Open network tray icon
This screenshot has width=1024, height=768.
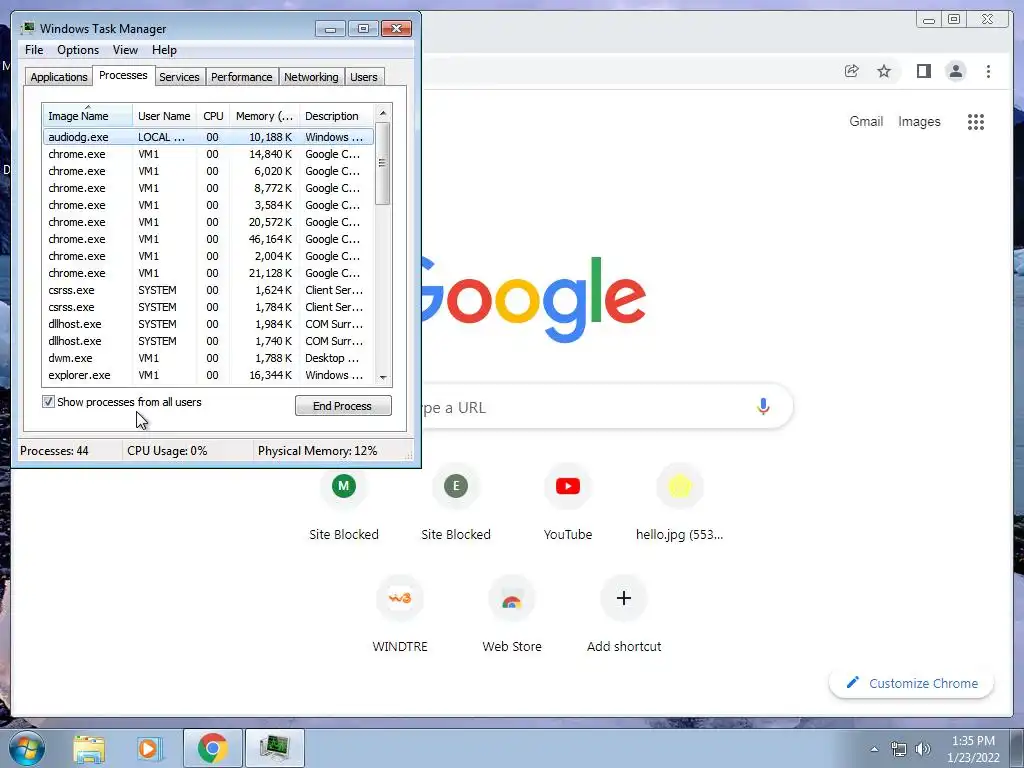[899, 749]
